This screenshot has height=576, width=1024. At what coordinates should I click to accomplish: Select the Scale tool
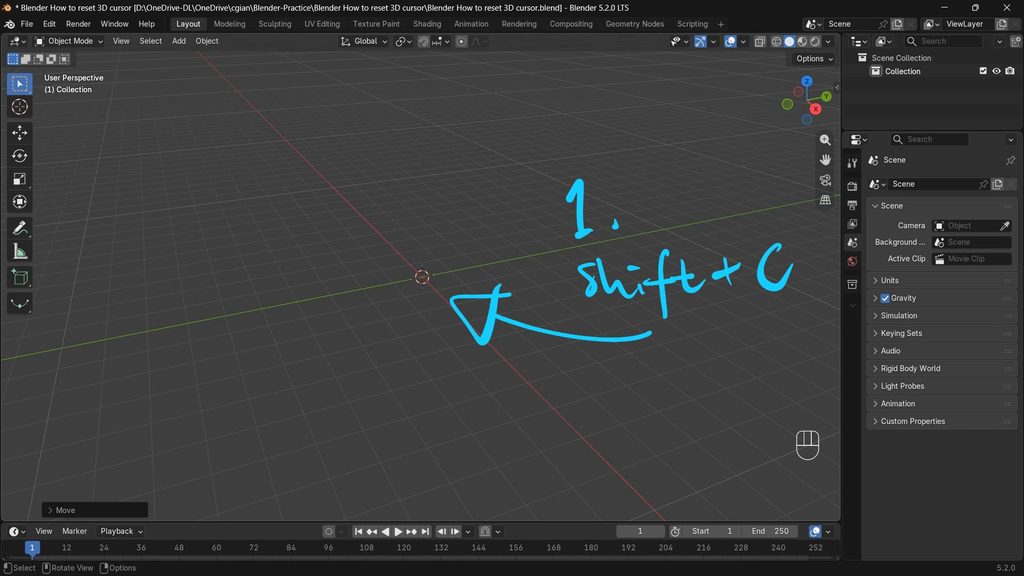tap(20, 179)
